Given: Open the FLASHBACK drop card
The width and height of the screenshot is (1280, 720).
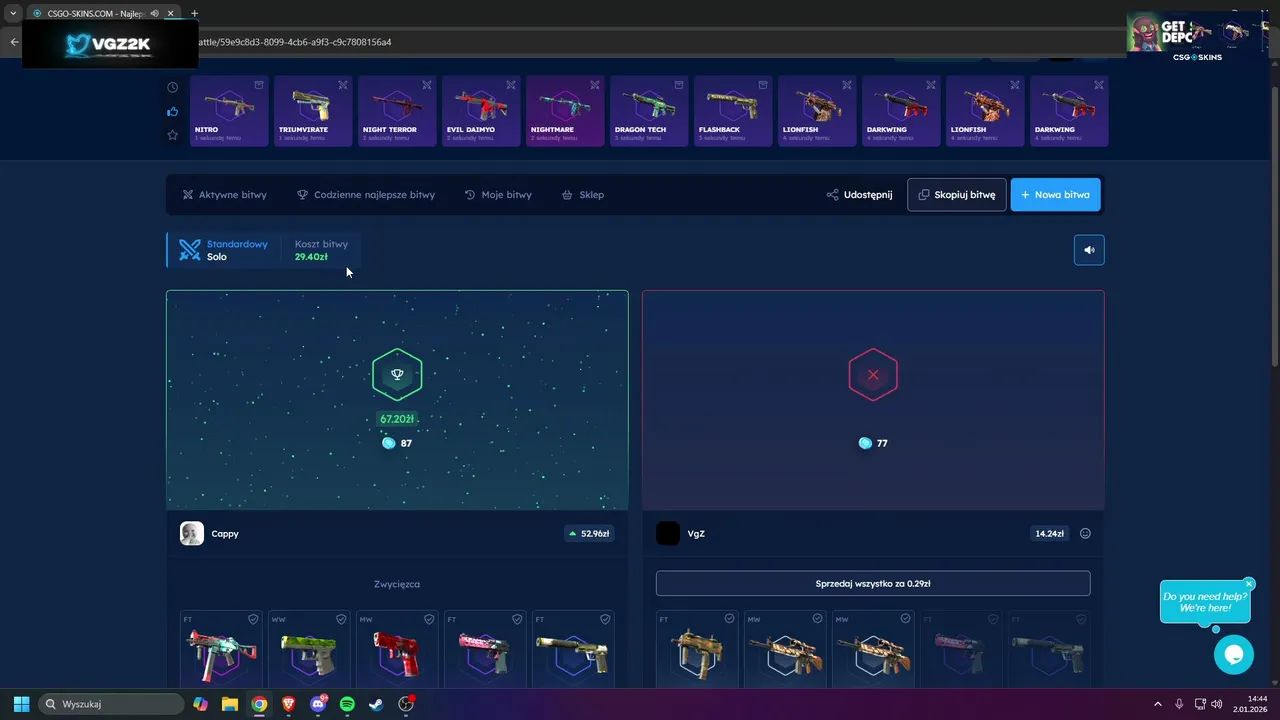Looking at the screenshot, I should (x=733, y=111).
